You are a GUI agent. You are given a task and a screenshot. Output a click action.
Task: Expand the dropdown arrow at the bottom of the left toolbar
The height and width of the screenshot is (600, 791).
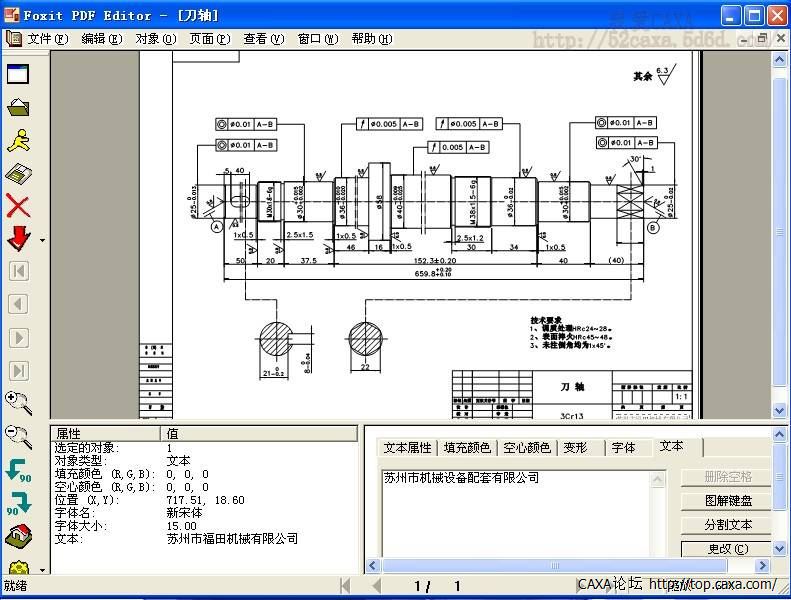pos(42,570)
